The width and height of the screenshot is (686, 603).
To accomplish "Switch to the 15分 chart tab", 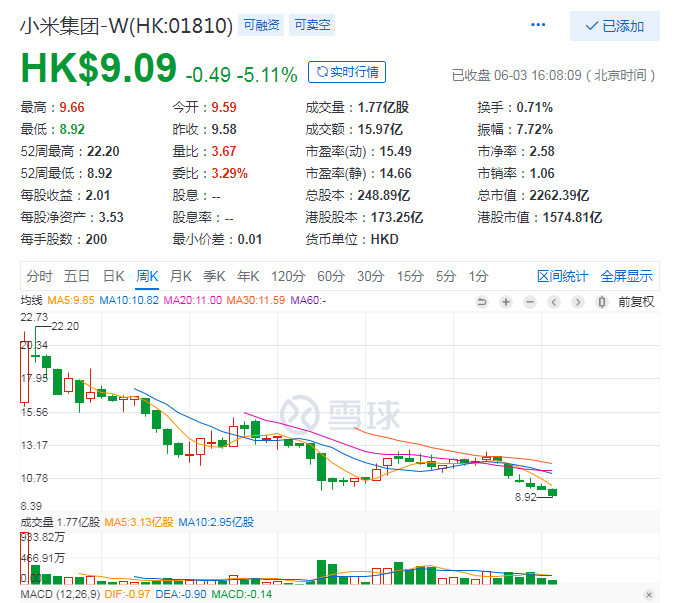I will pos(410,276).
